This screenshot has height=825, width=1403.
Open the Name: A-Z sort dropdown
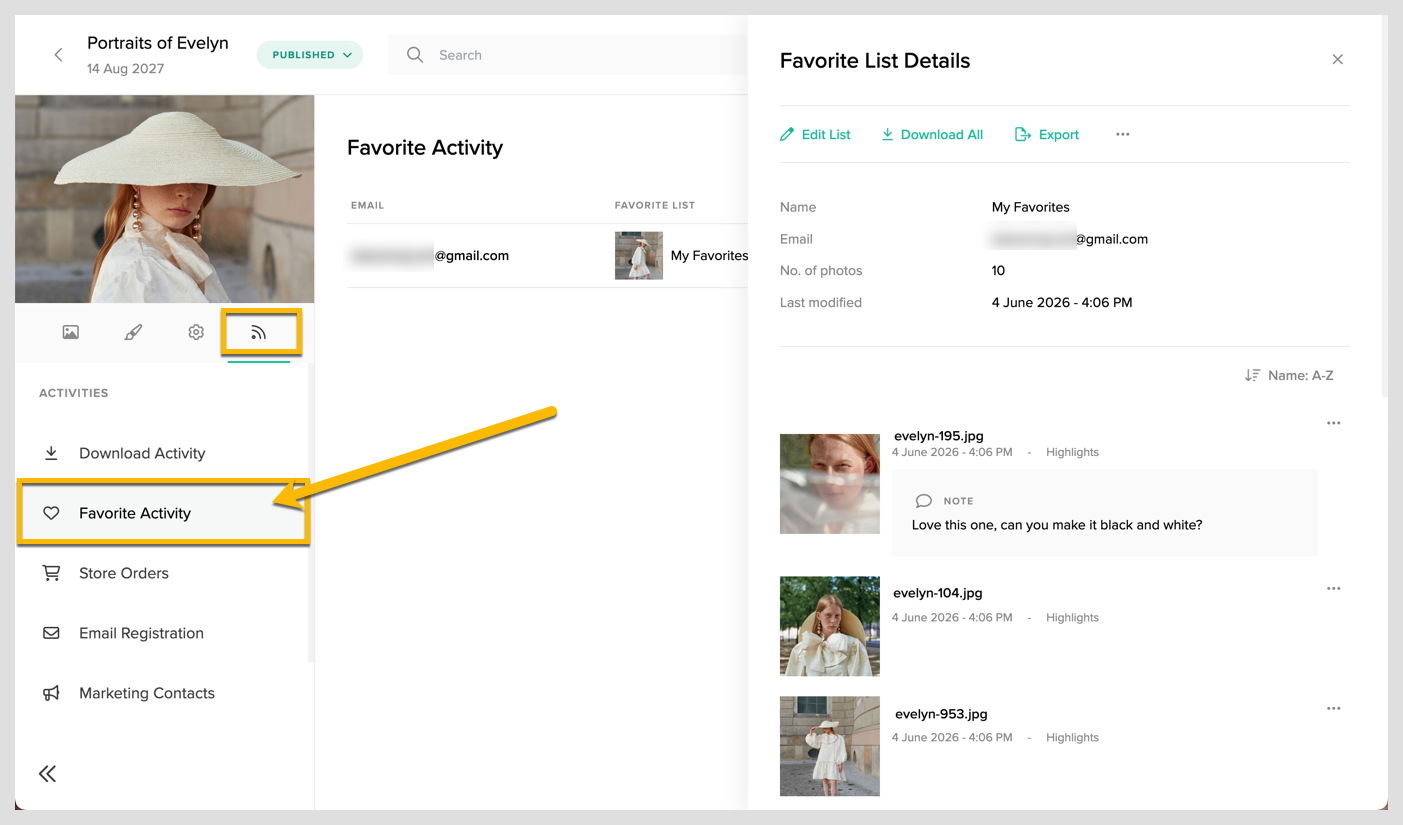(x=1289, y=375)
